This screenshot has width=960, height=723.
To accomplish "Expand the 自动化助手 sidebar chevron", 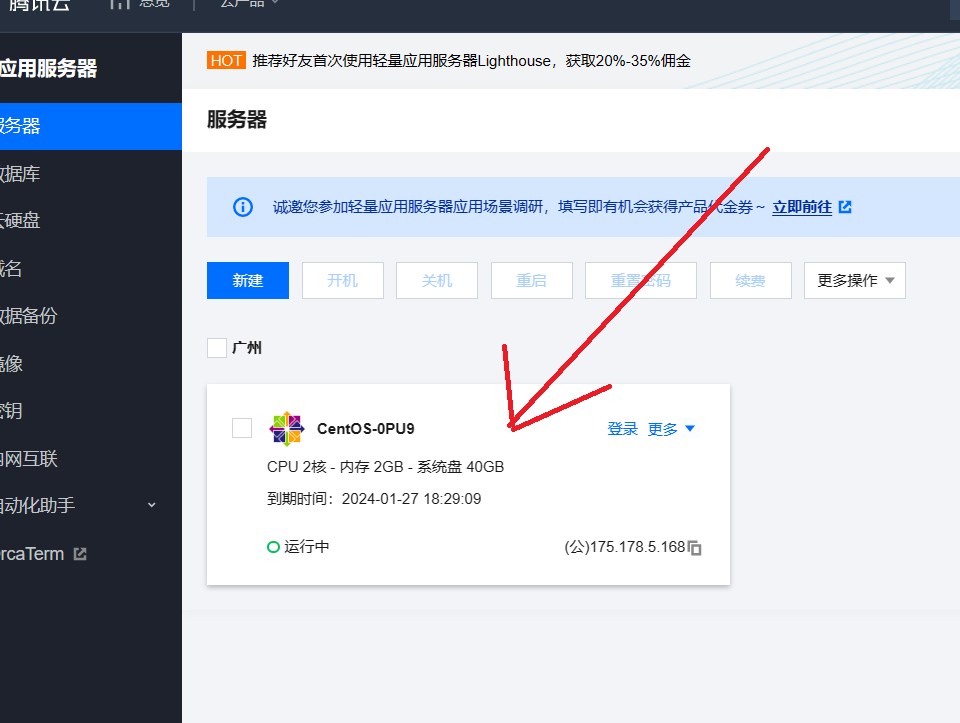I will pyautogui.click(x=151, y=505).
